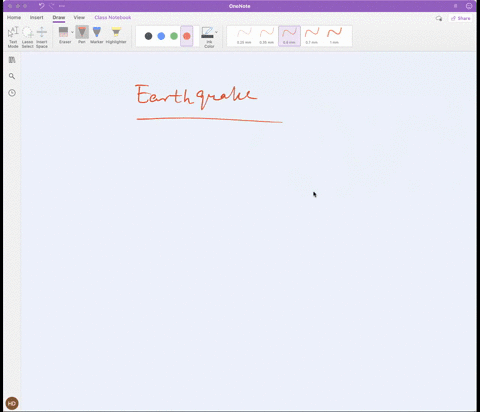The width and height of the screenshot is (480, 412).
Task: Select the Text Mode tool
Action: point(13,37)
